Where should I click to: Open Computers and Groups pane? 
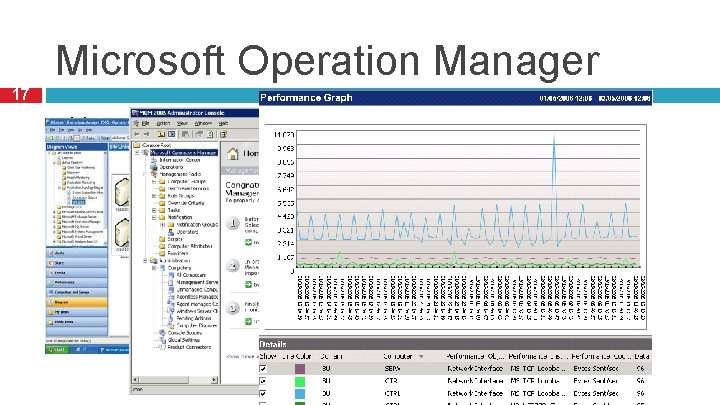(77, 292)
